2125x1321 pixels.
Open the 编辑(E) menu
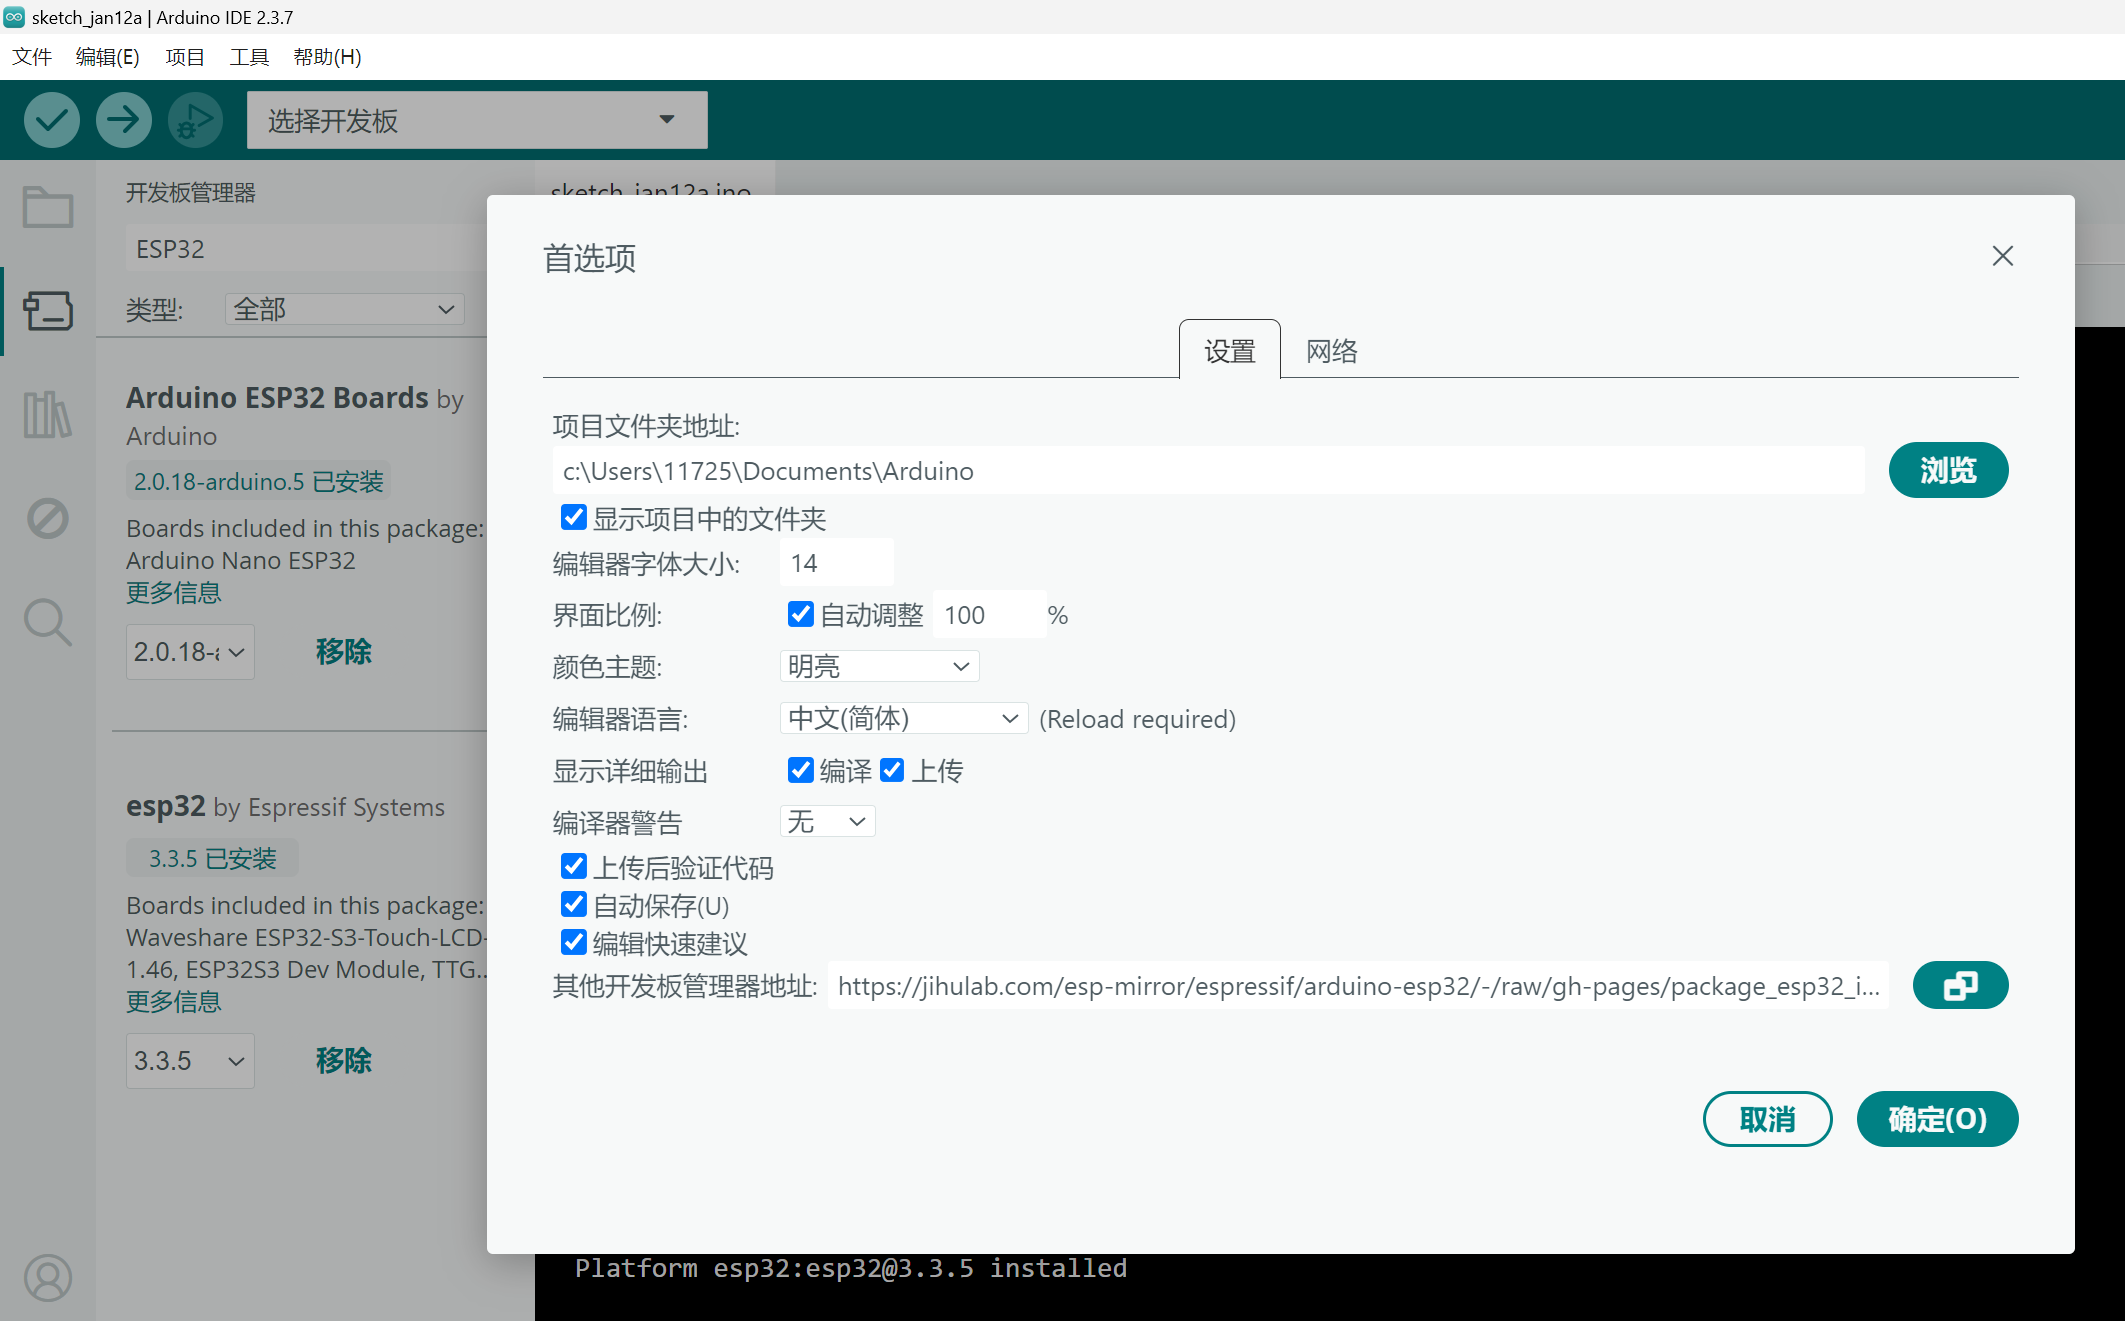click(108, 57)
